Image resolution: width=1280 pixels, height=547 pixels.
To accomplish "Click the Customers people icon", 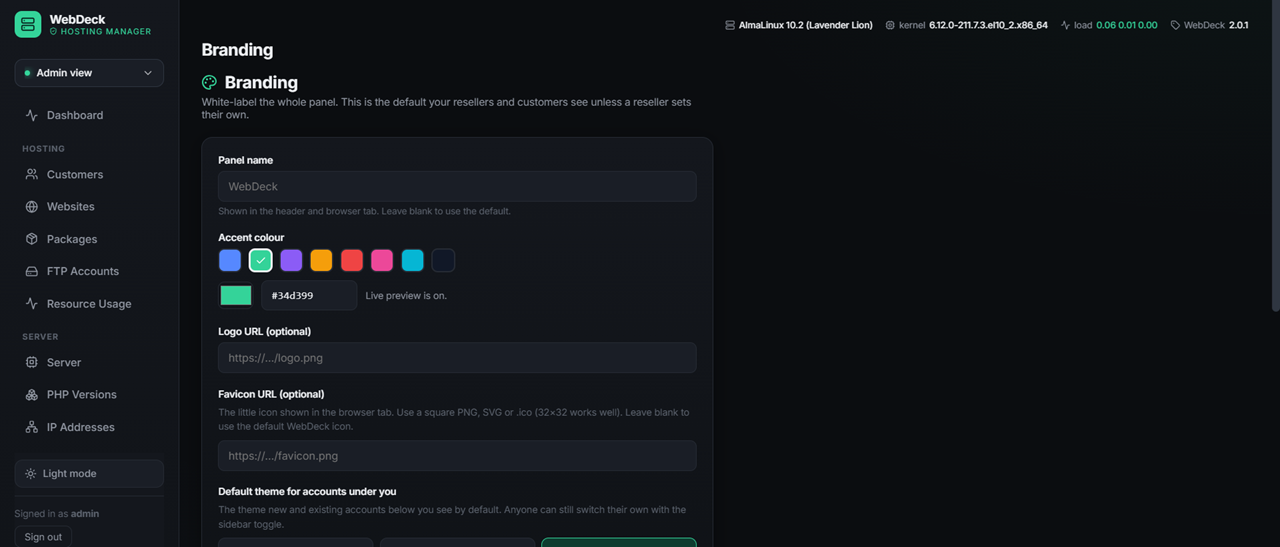I will 32,174.
